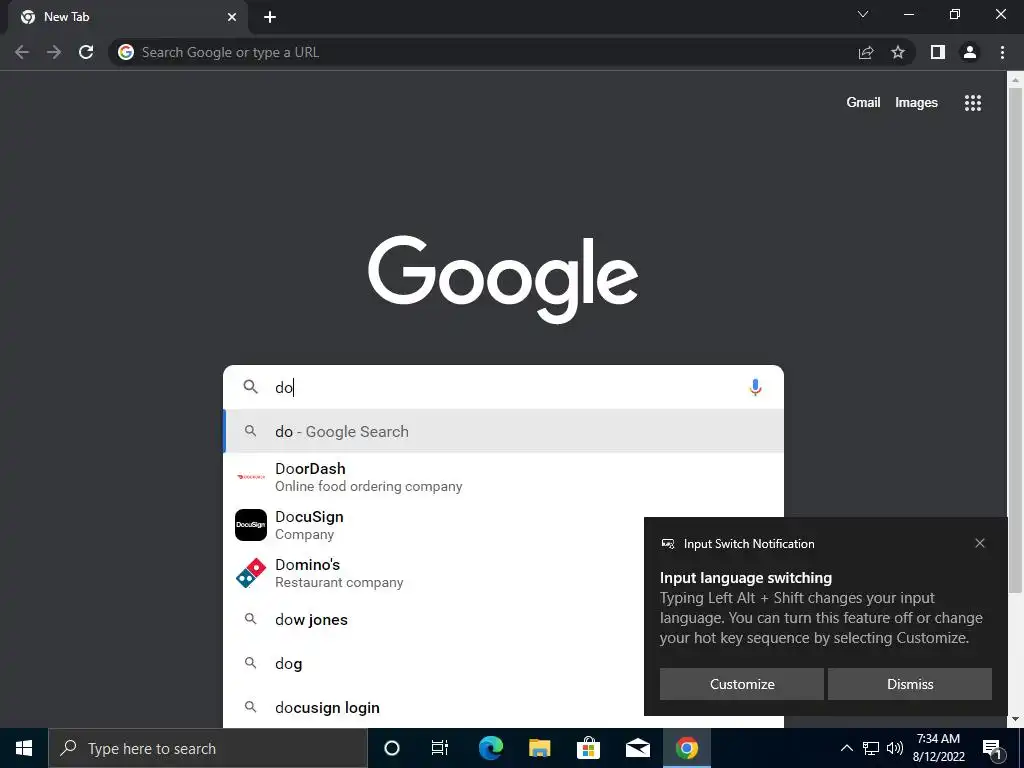The image size is (1024, 768).
Task: Open Task View on taskbar
Action: [x=440, y=748]
